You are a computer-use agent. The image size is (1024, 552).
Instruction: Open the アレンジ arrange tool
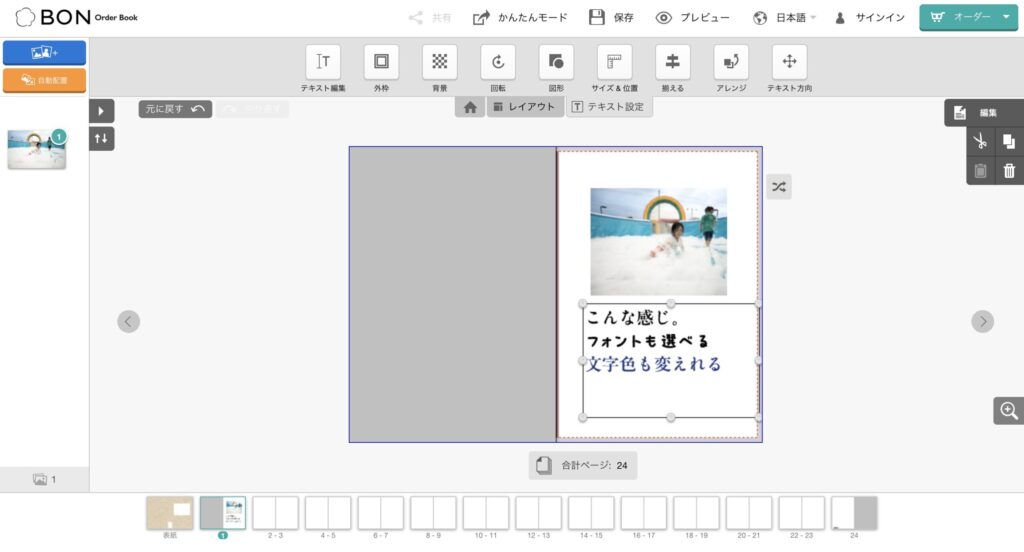click(731, 62)
